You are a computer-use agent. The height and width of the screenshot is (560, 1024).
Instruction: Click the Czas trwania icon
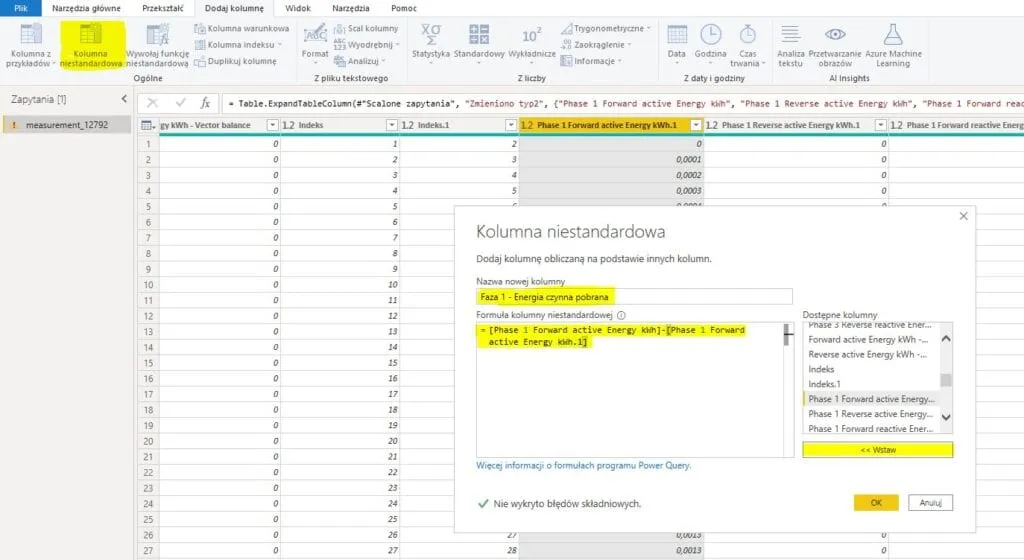tap(747, 34)
